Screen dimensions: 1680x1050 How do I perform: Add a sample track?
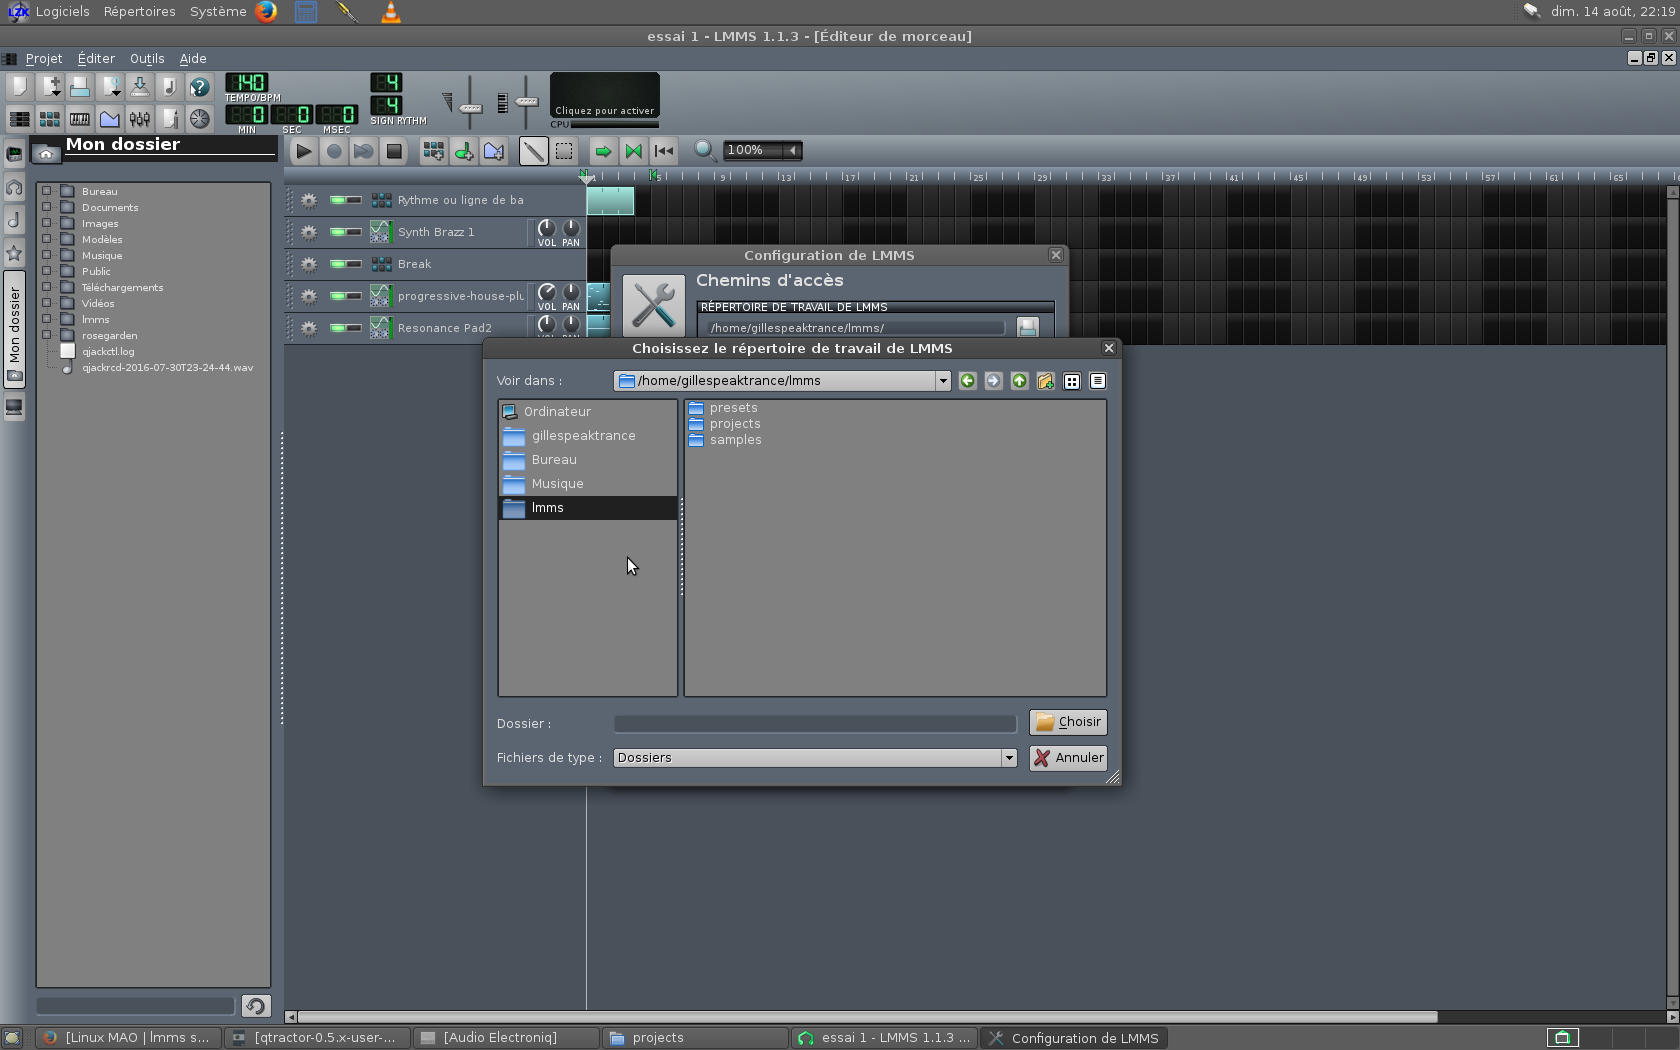click(x=464, y=151)
